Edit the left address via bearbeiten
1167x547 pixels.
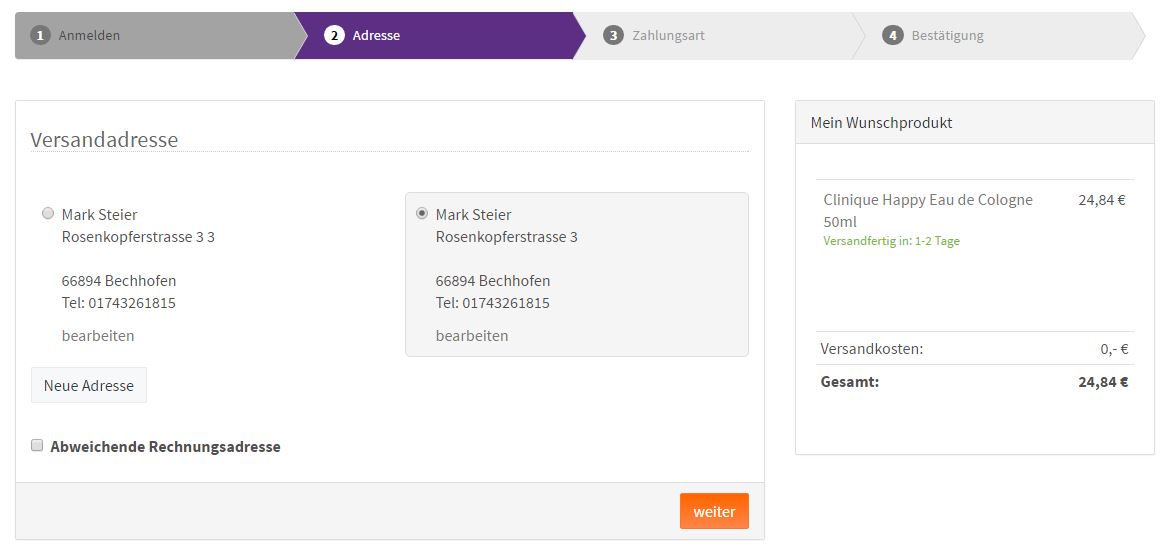point(98,336)
